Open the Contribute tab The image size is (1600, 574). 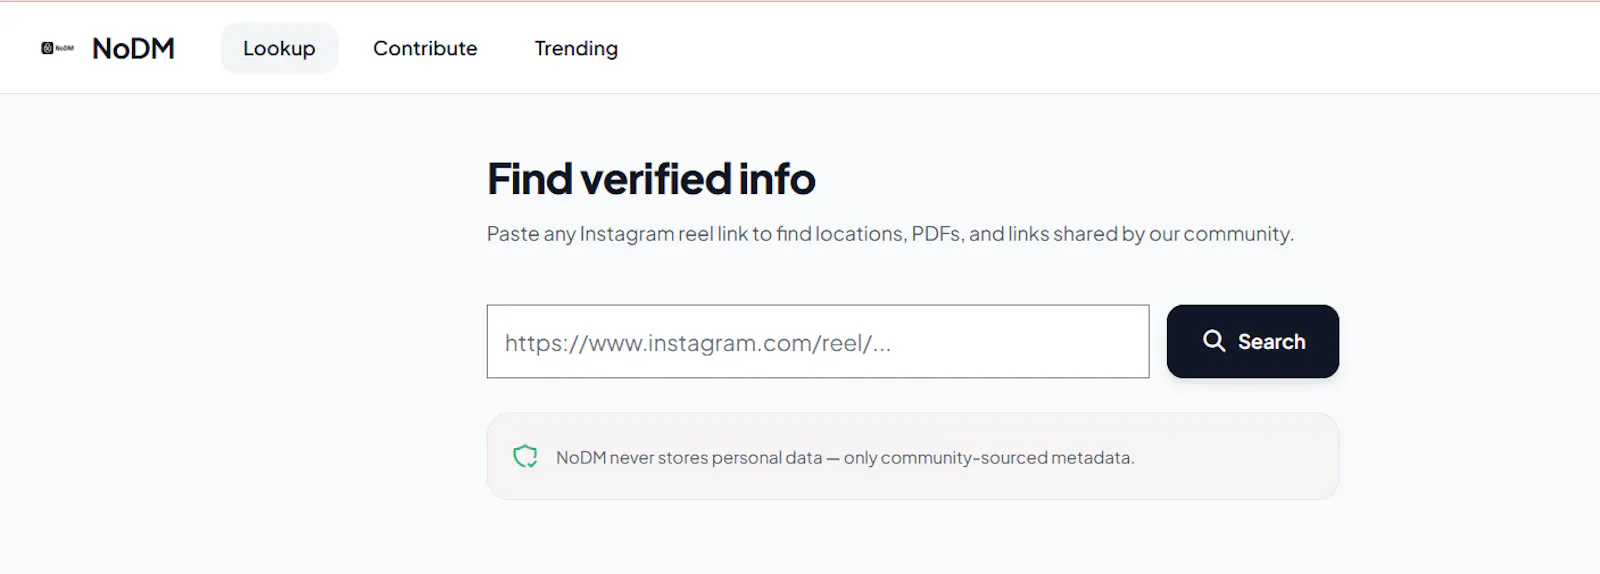(x=425, y=48)
